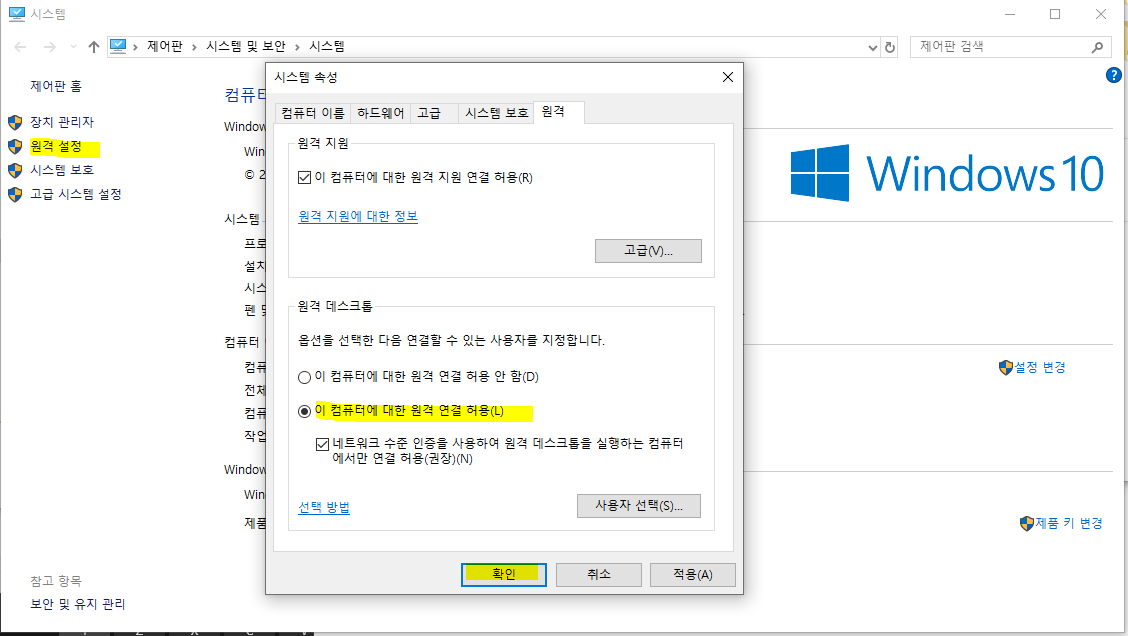
Task: Minimize the 시스템 window
Action: (x=1010, y=14)
